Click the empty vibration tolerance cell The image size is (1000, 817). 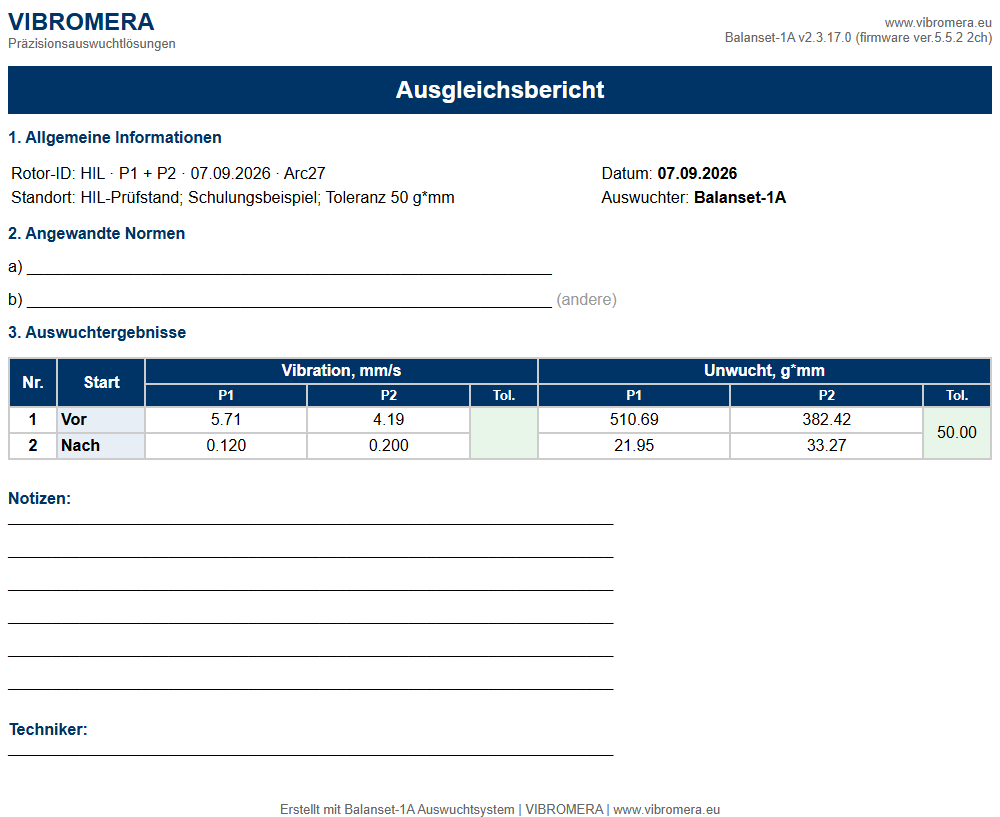tap(504, 433)
